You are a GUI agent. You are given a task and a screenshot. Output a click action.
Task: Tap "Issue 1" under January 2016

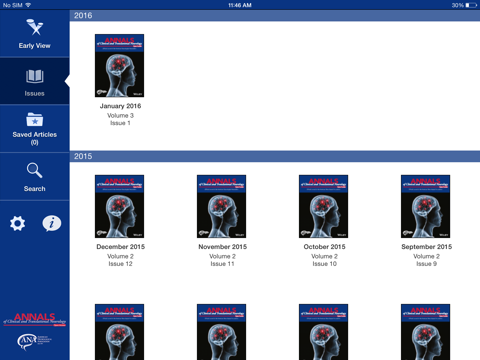(120, 123)
